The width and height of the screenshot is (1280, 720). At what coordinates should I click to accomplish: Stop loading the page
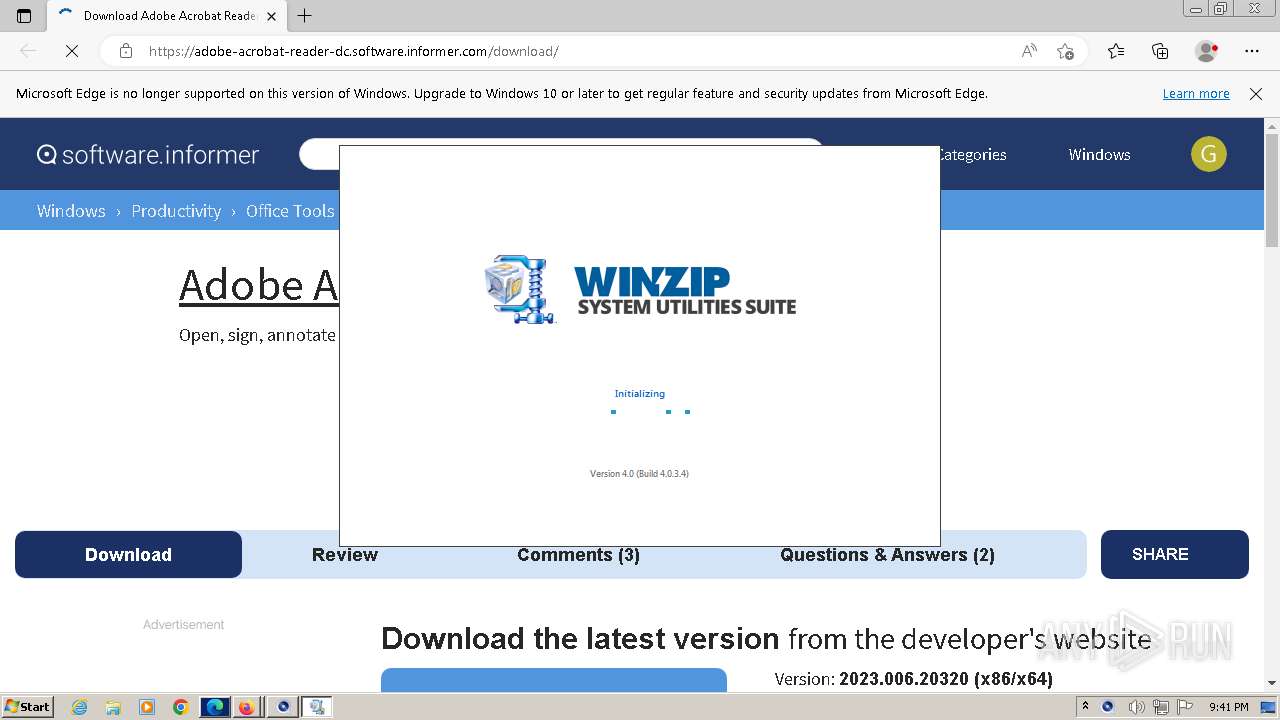(x=72, y=51)
